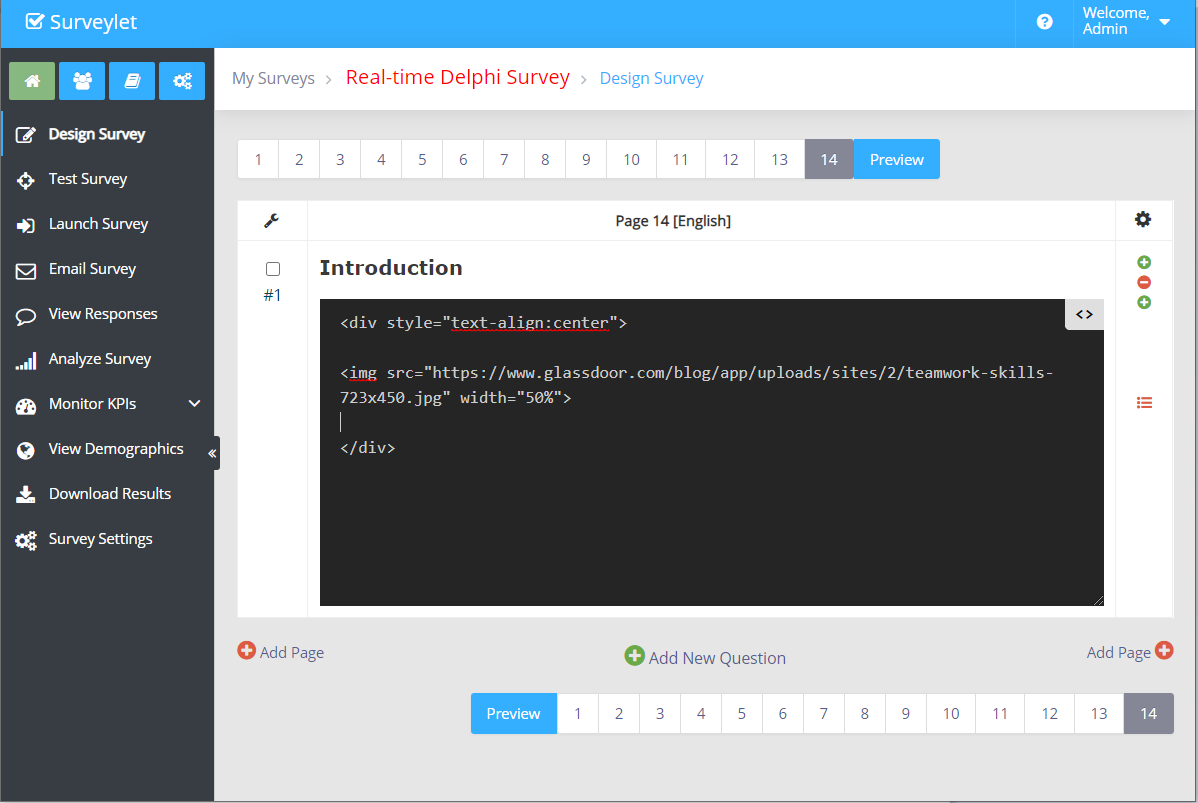Go to page 8 in bottom pagination
The width and height of the screenshot is (1198, 803).
[864, 714]
